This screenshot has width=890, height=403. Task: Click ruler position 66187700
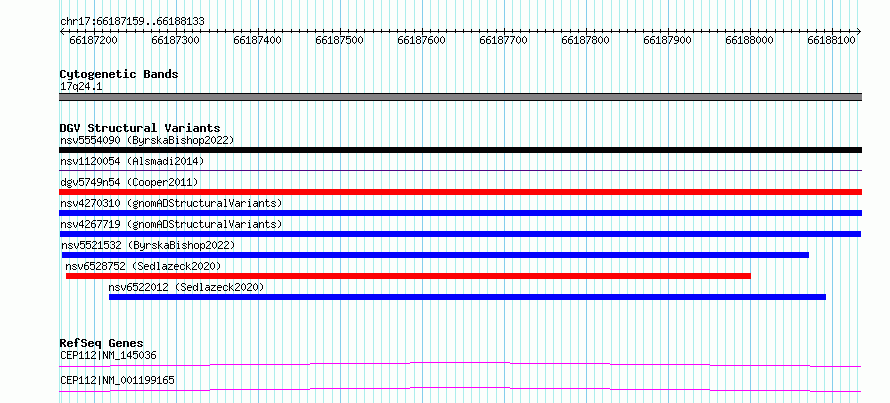505,40
